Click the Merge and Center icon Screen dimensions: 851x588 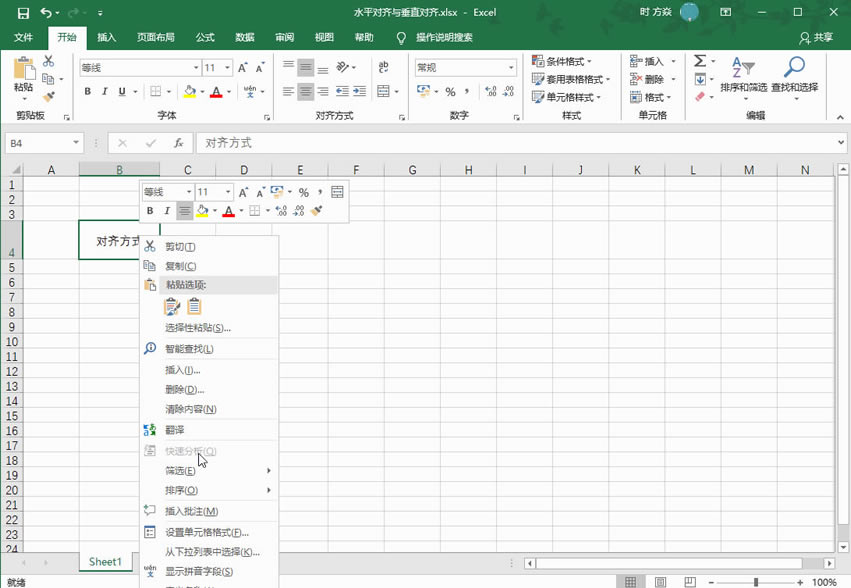click(x=385, y=91)
